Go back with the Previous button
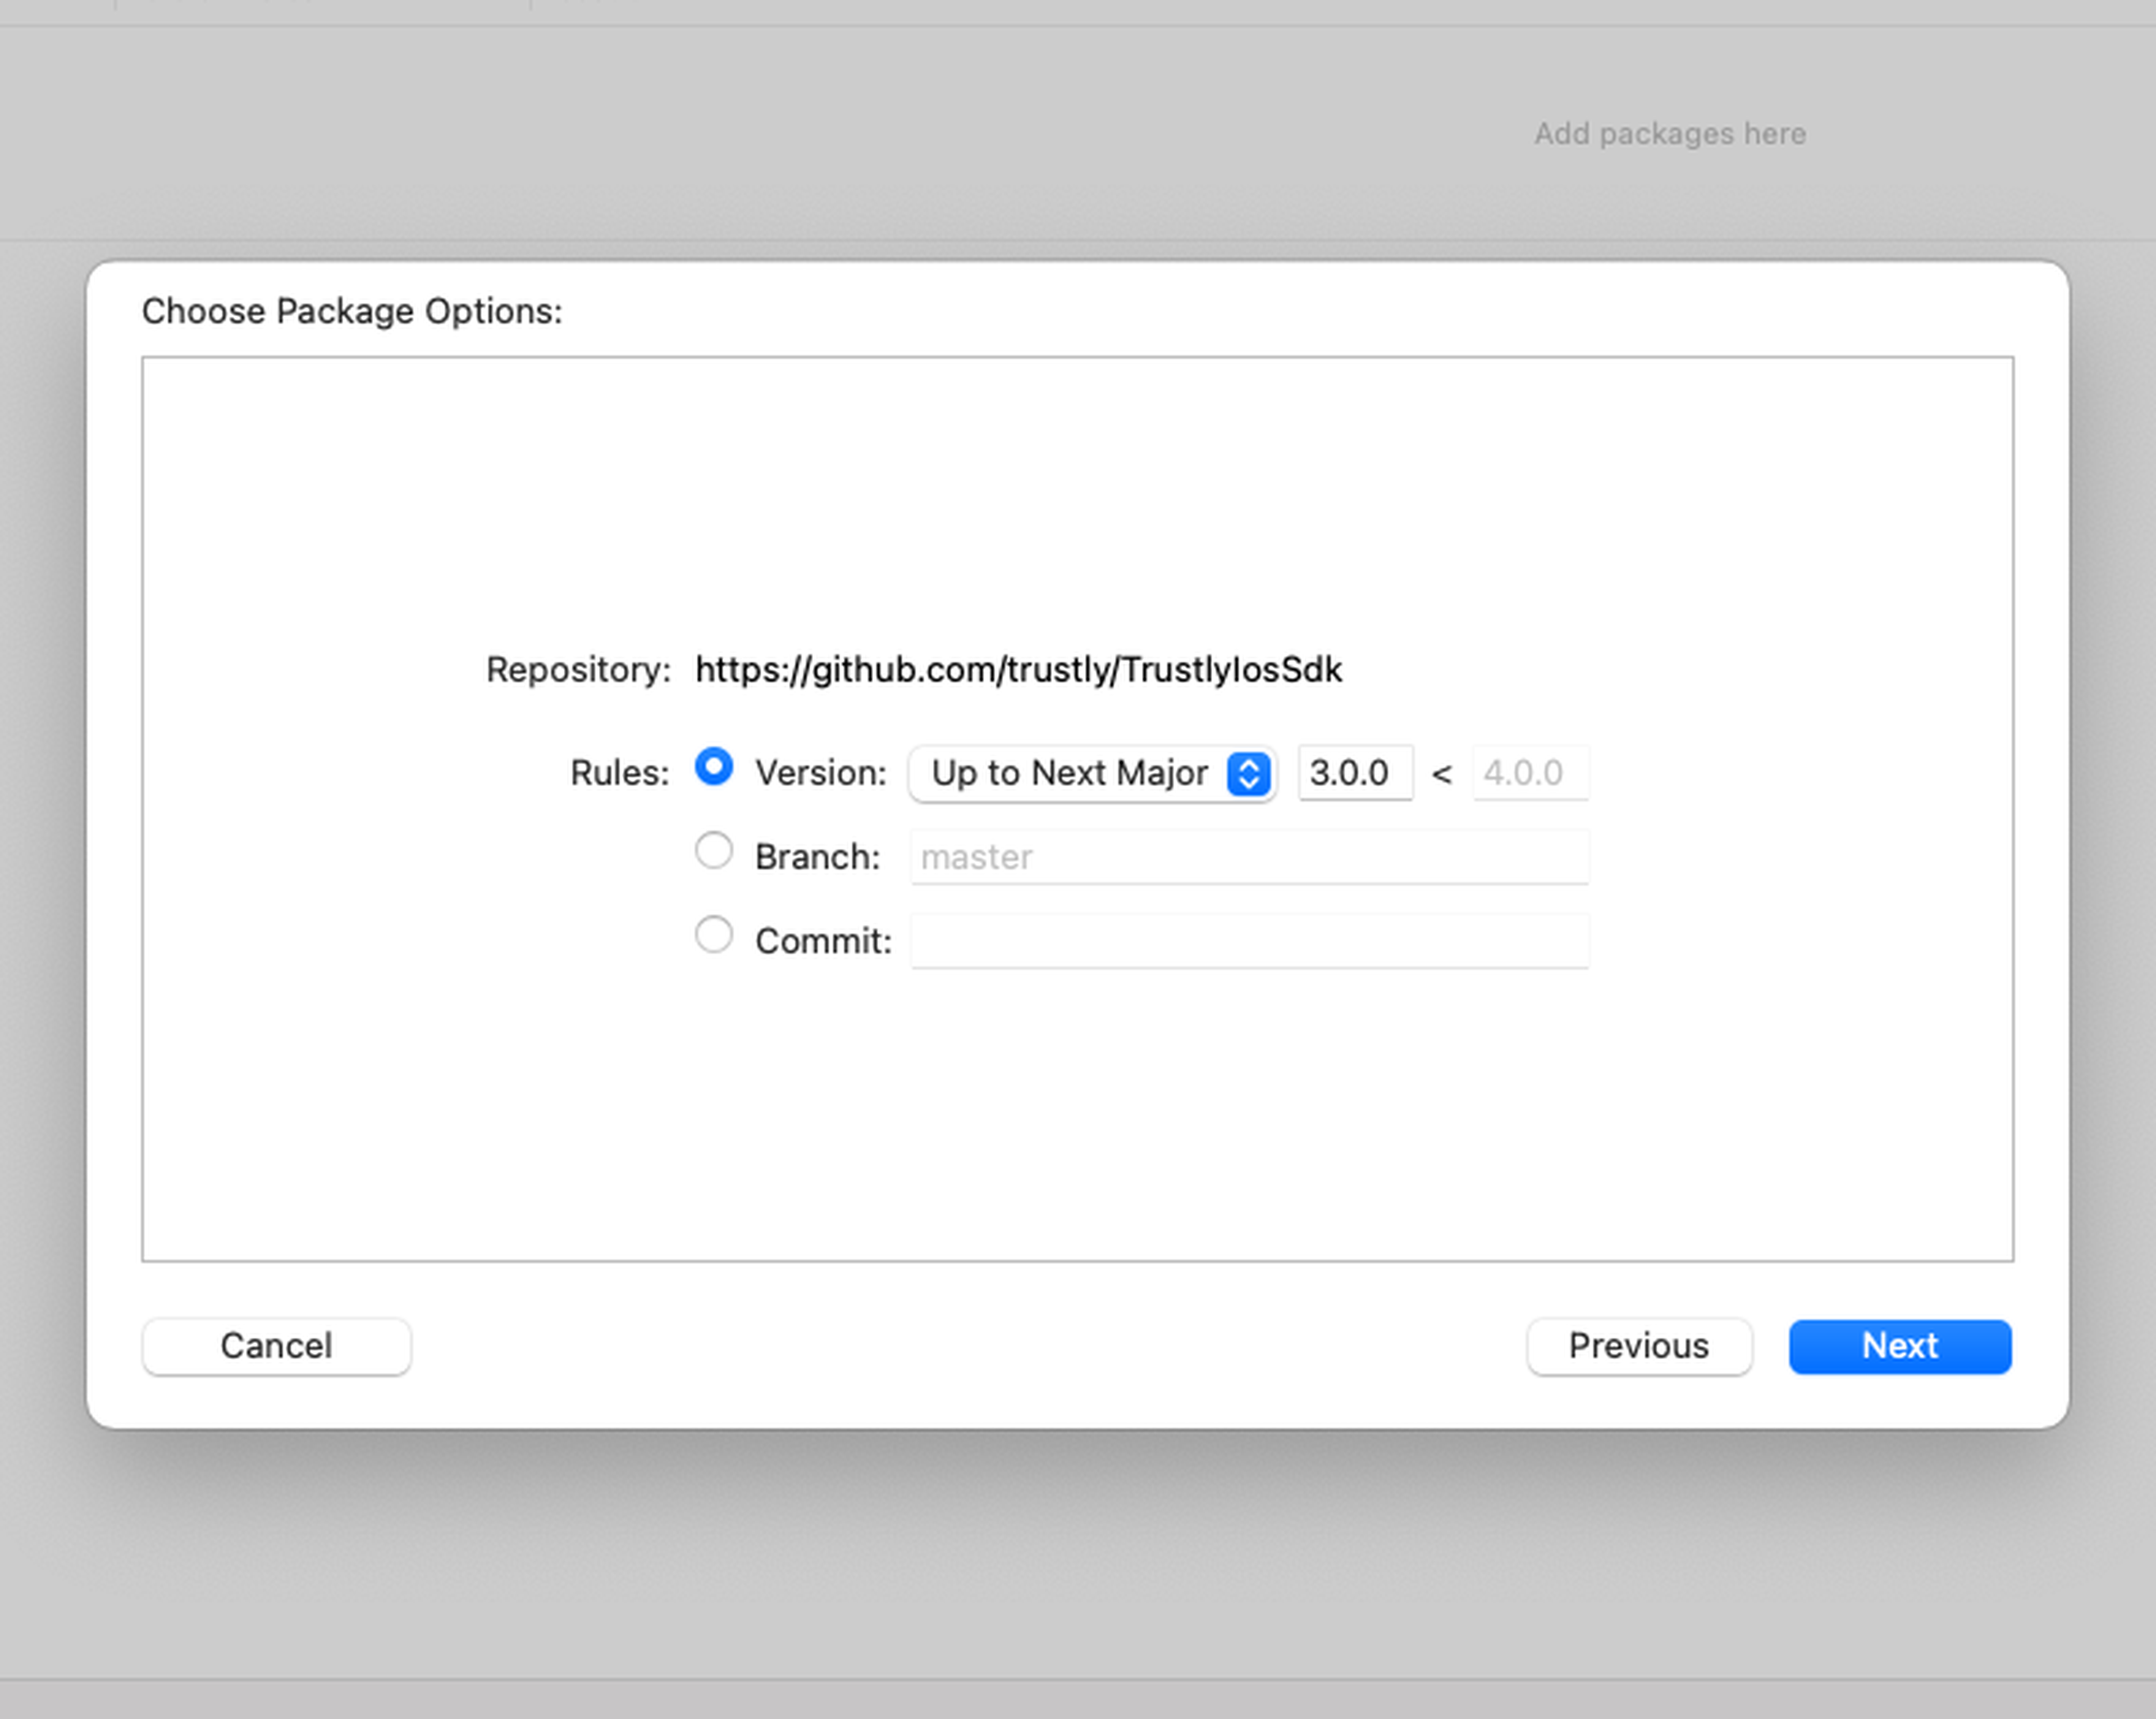Viewport: 2156px width, 1719px height. click(x=1639, y=1346)
